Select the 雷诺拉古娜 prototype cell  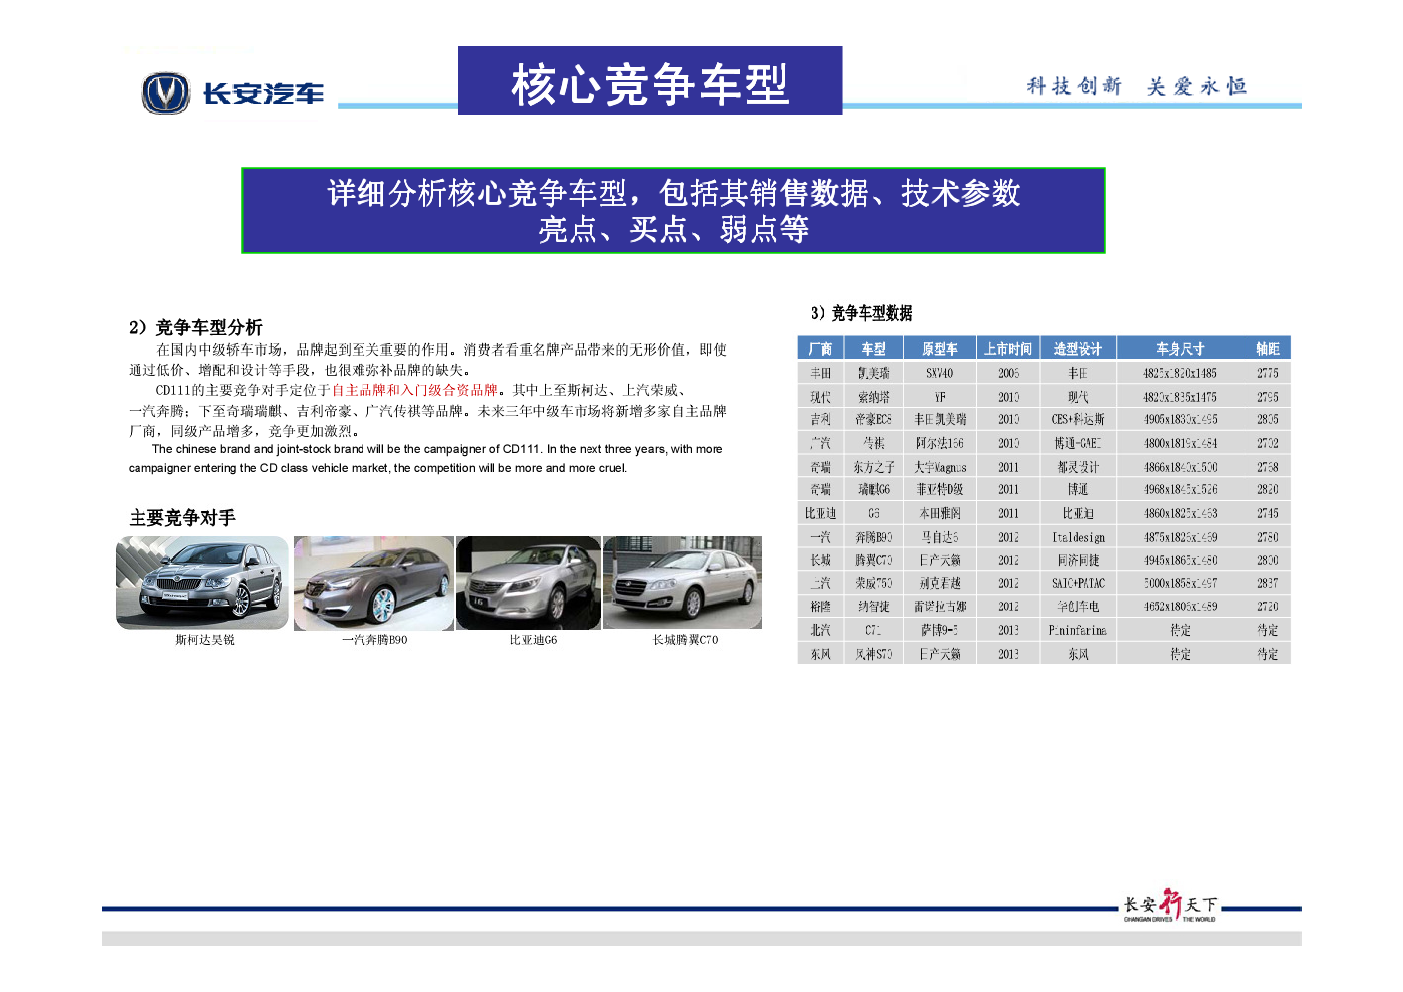(940, 607)
